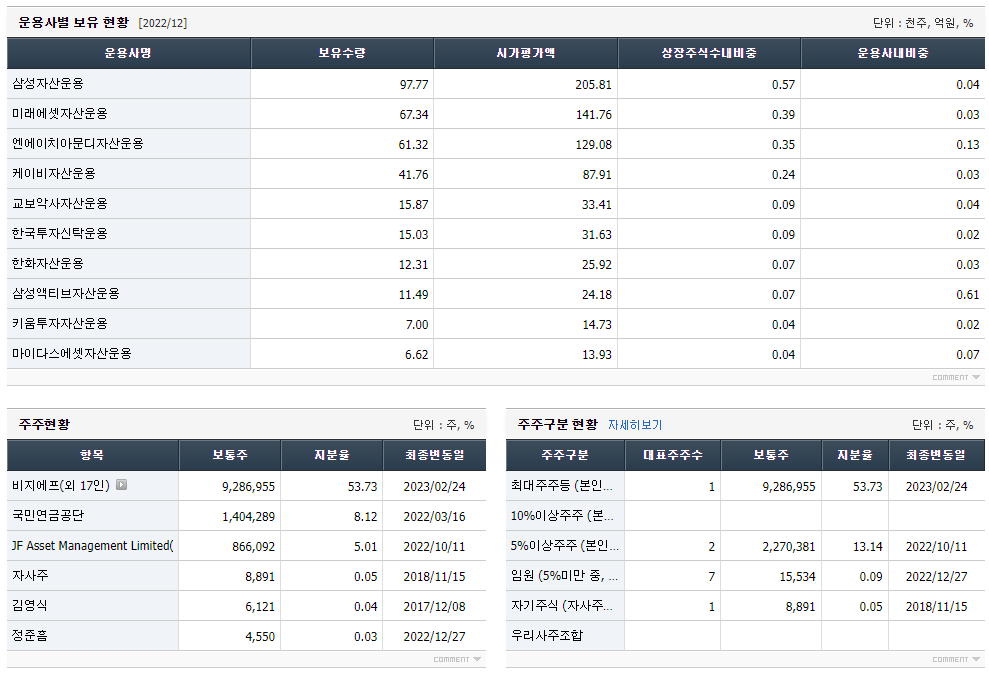The height and width of the screenshot is (676, 989).
Task: Click valuation 141.76 for 미래에셋자산운용
Action: click(593, 115)
